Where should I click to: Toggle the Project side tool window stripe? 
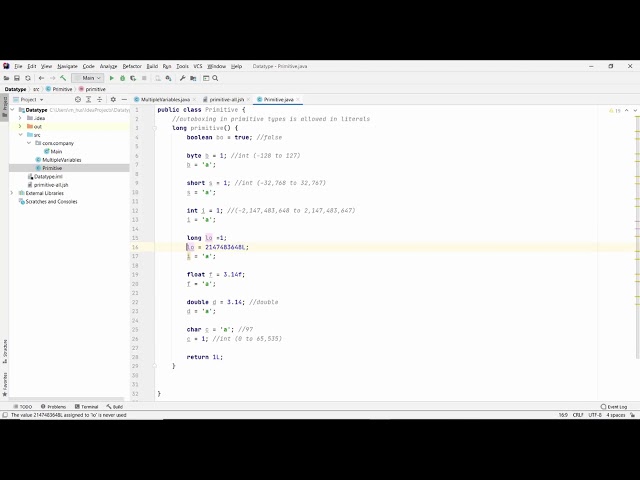5,107
